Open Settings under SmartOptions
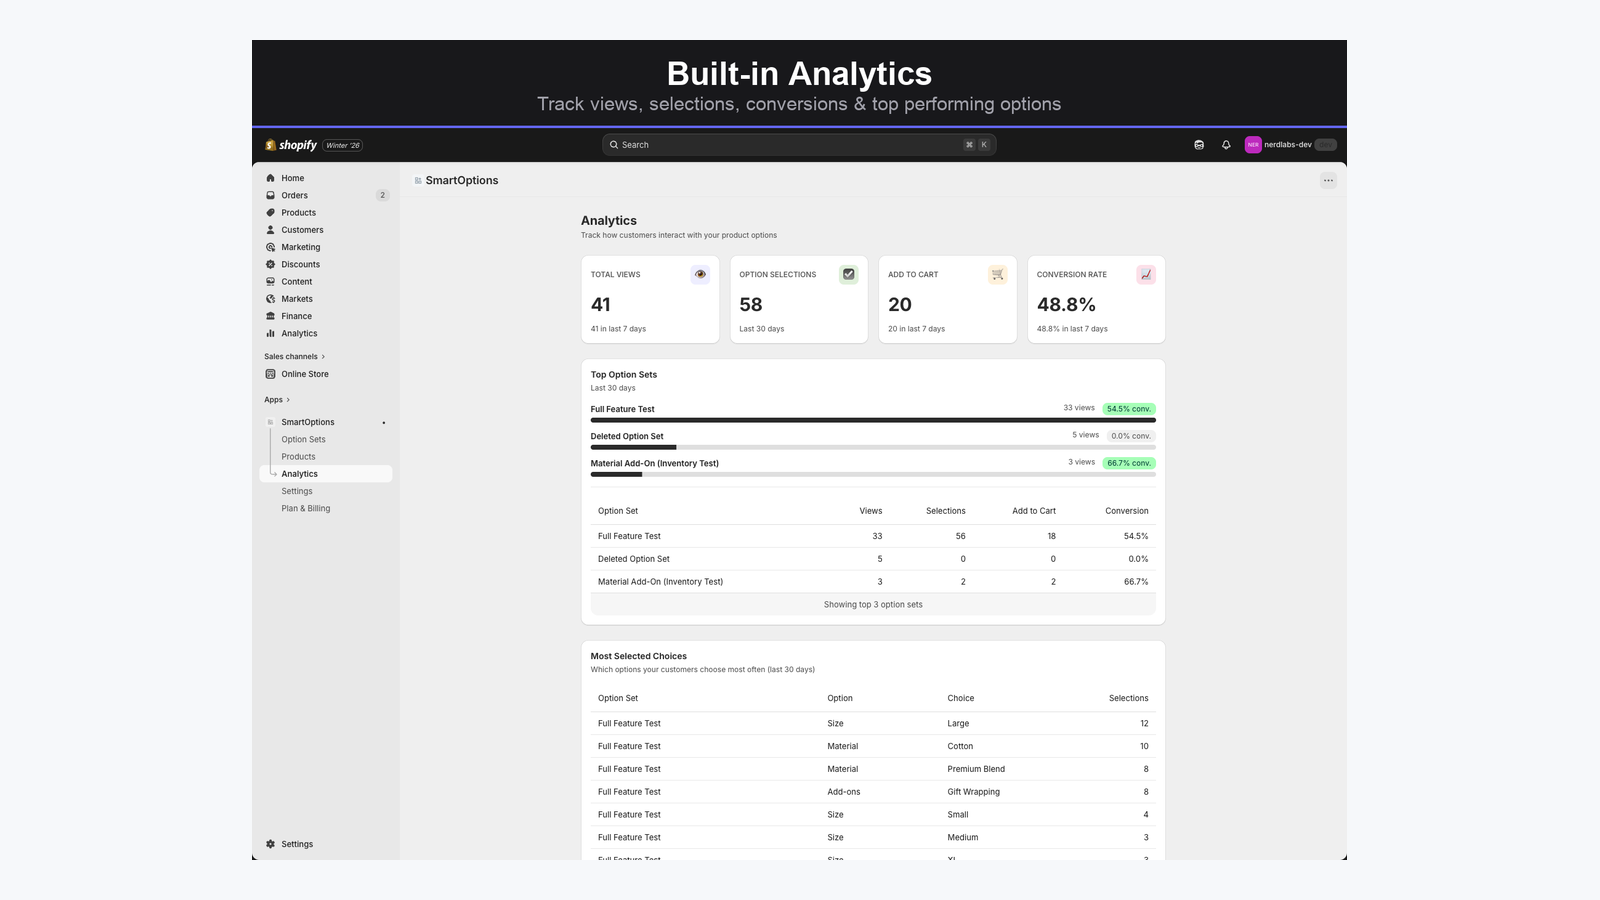Screen dimensions: 1600x900 coord(296,491)
